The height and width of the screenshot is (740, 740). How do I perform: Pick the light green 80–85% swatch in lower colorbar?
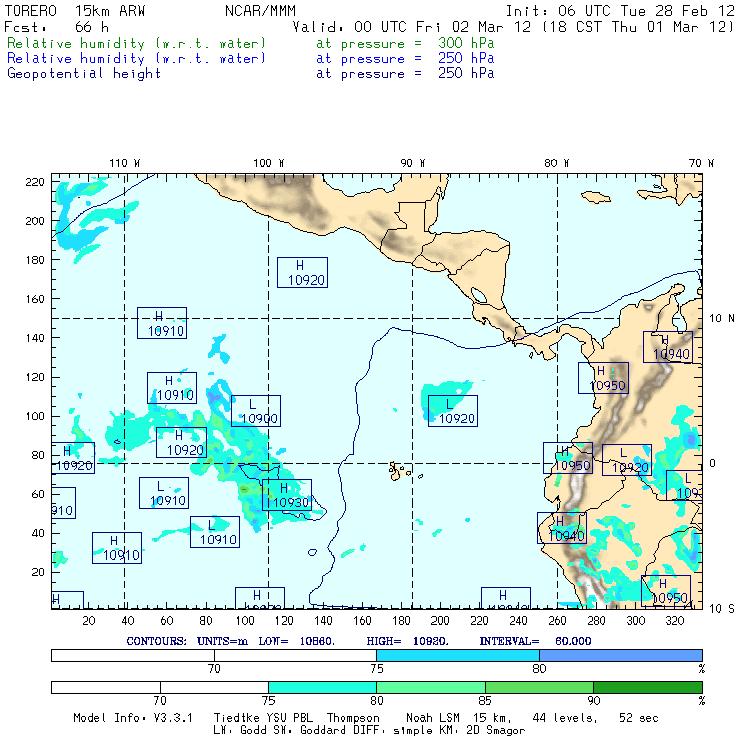pyautogui.click(x=431, y=687)
